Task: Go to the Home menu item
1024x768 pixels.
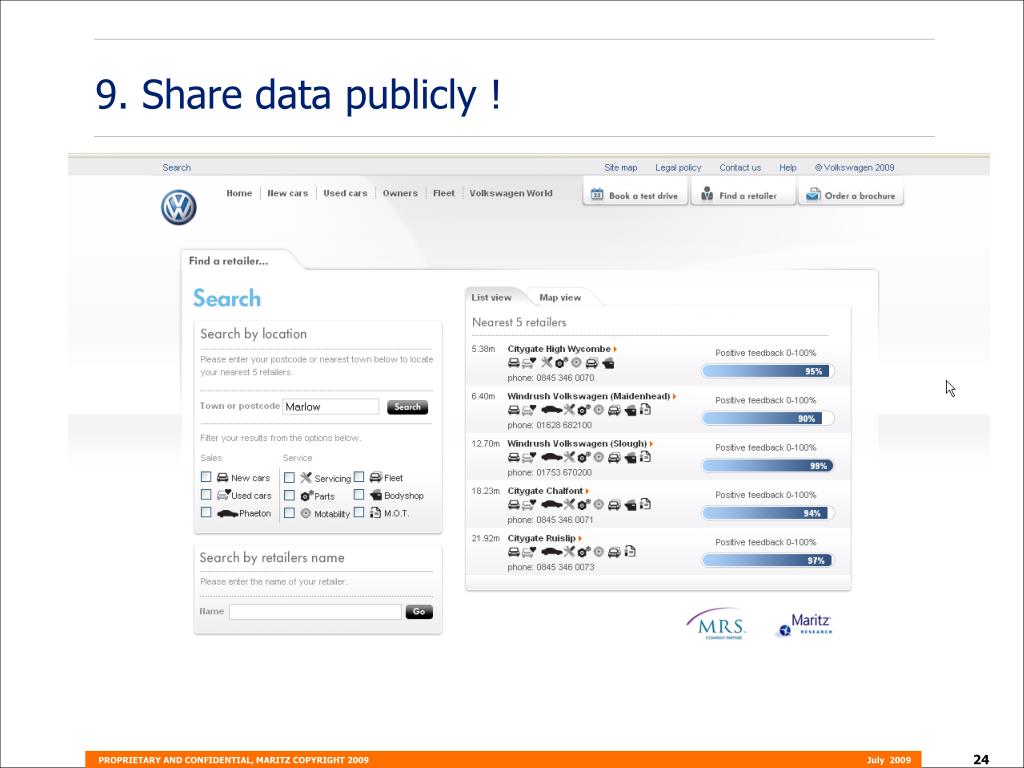Action: (x=239, y=193)
